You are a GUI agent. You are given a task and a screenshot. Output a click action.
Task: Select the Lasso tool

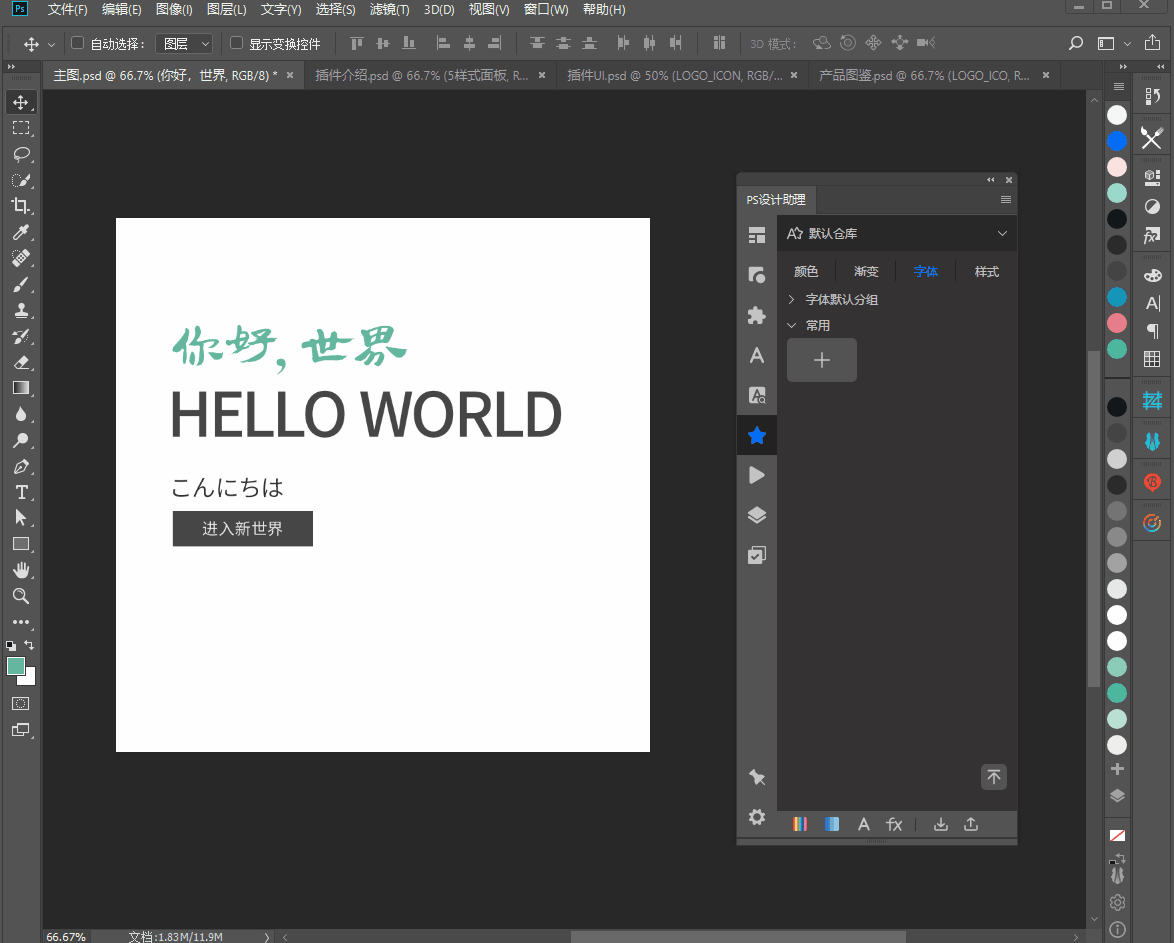pos(21,154)
